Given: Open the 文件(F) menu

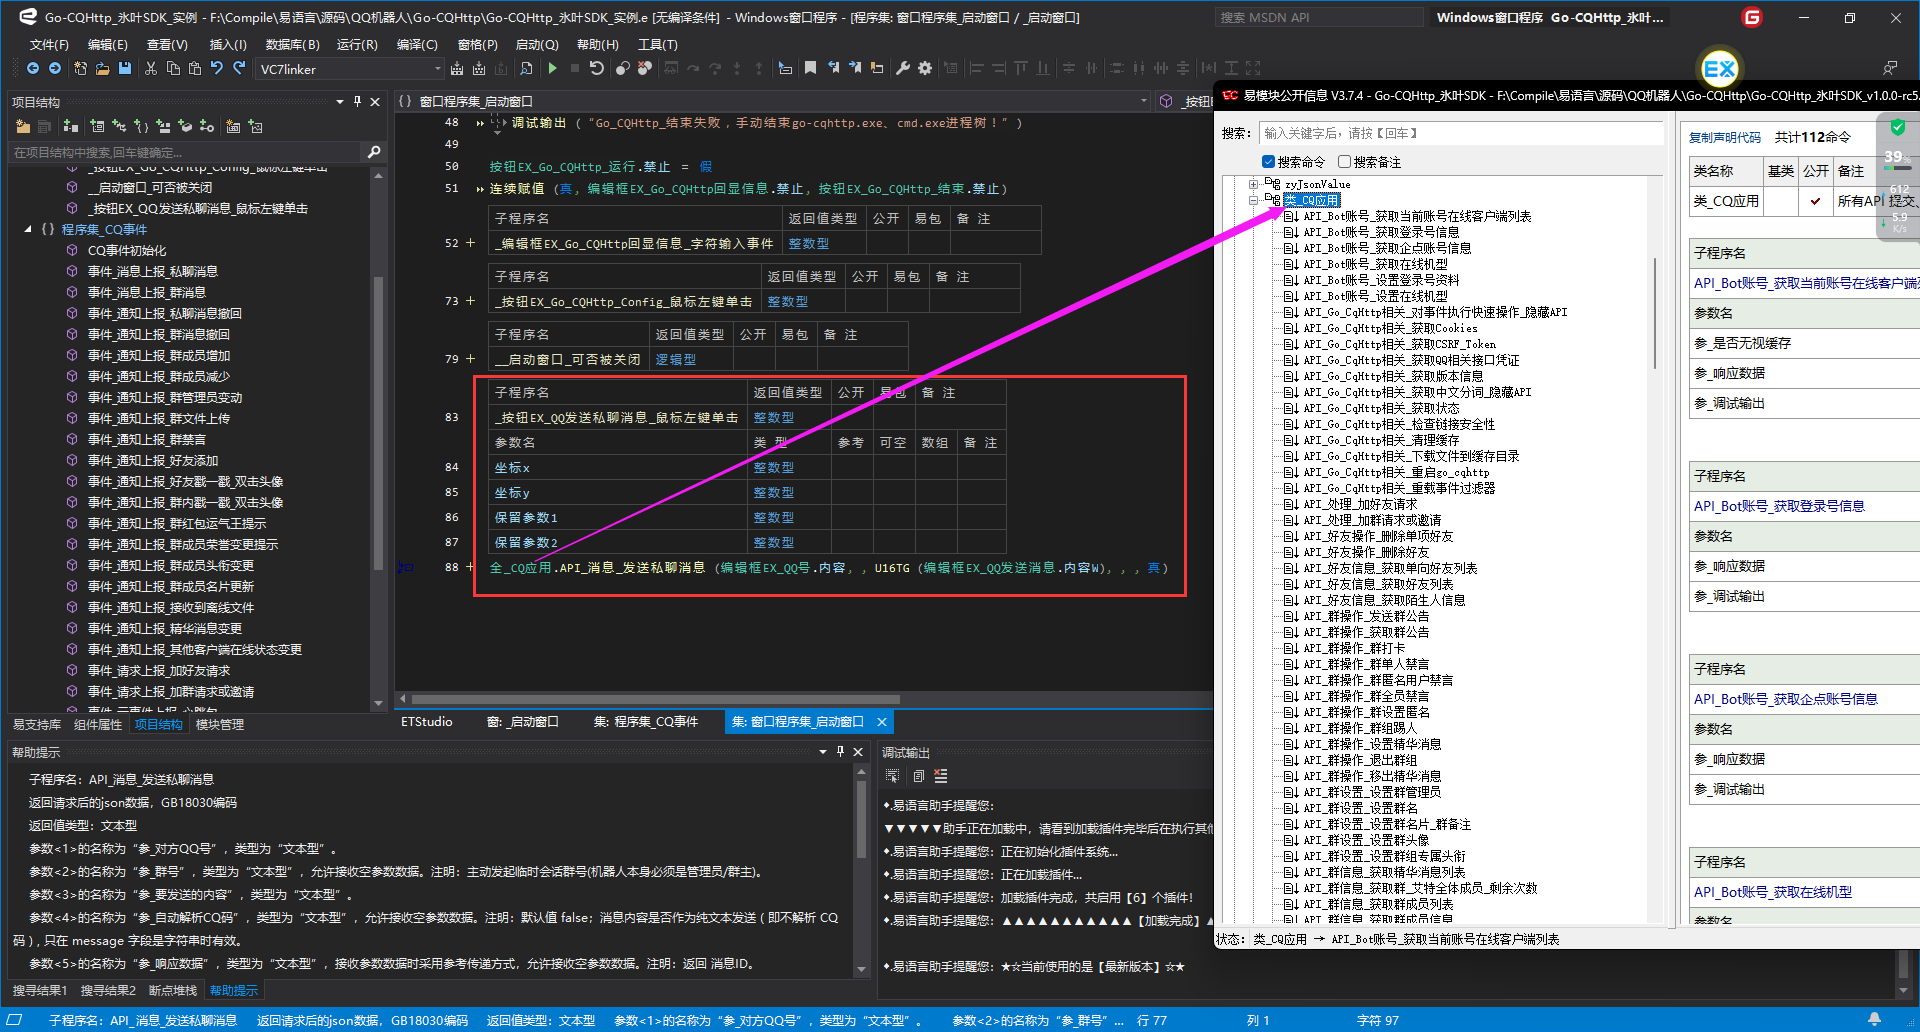Looking at the screenshot, I should pos(49,44).
